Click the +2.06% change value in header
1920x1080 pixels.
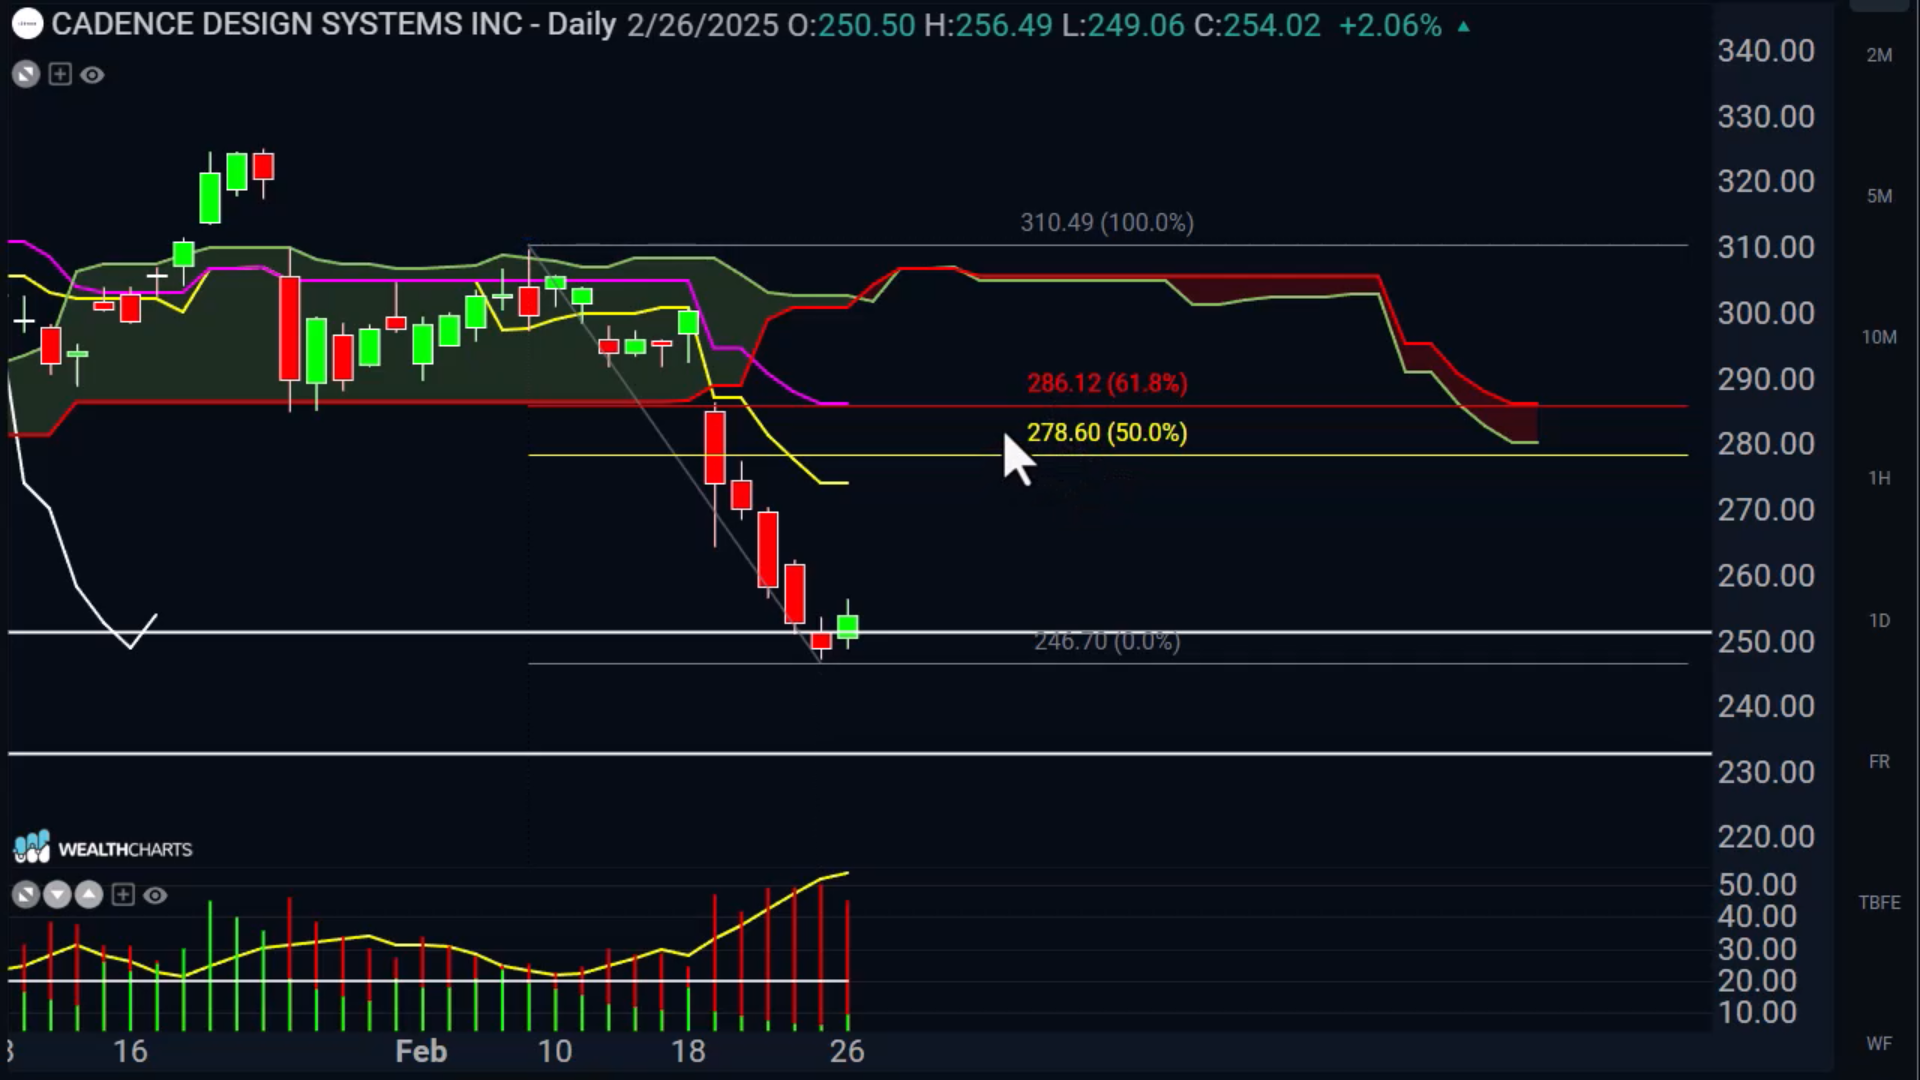[1390, 25]
